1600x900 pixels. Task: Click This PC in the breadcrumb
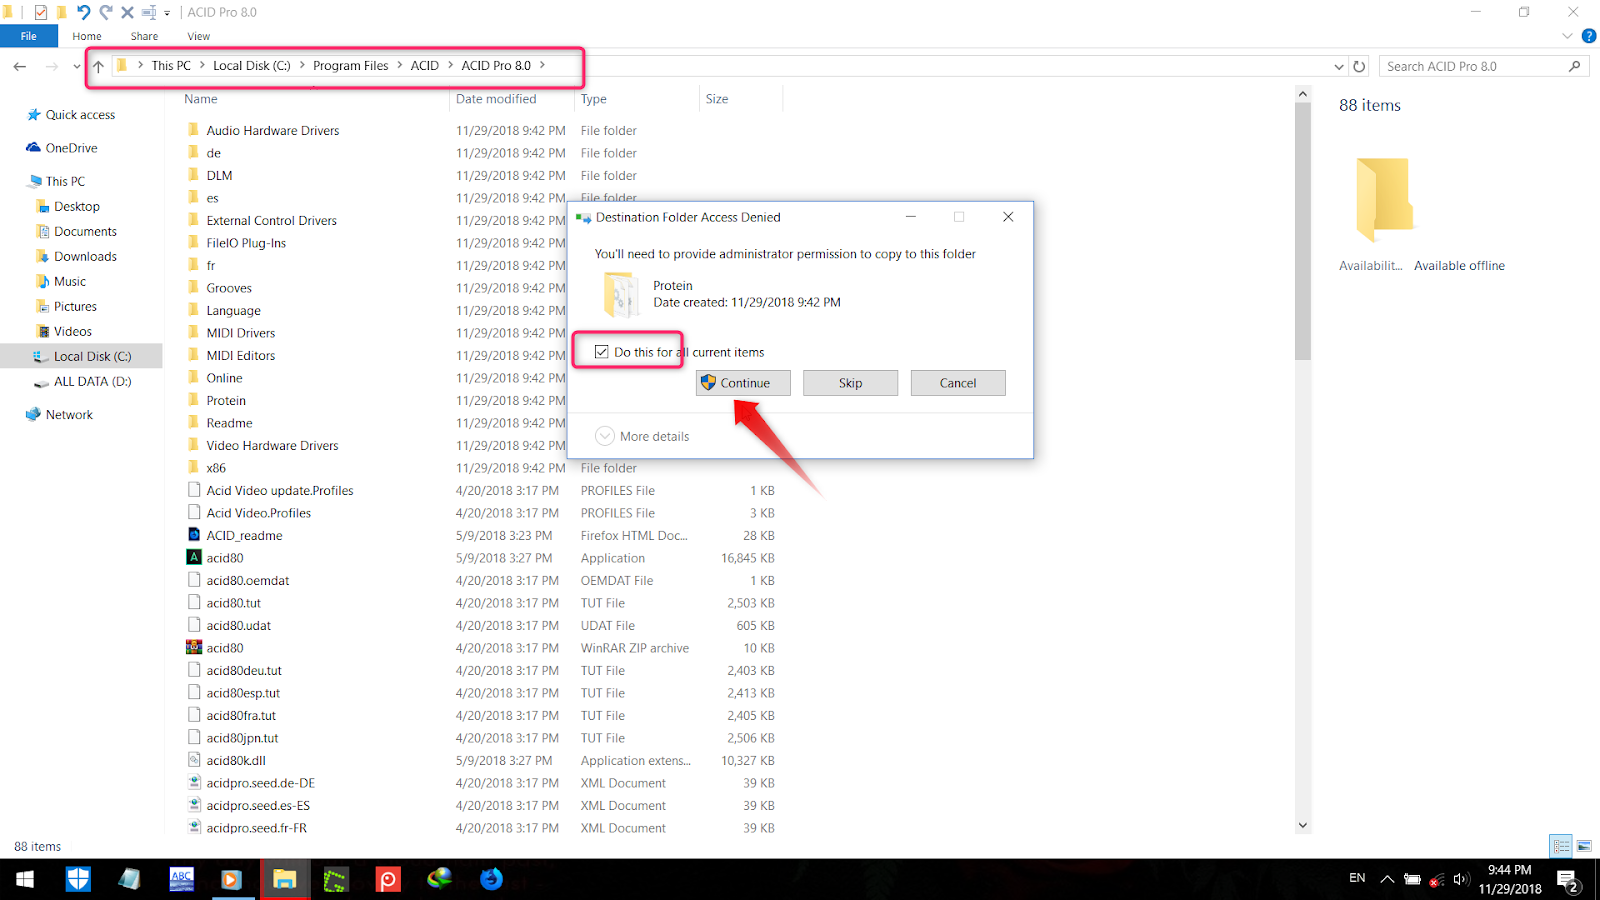[171, 66]
